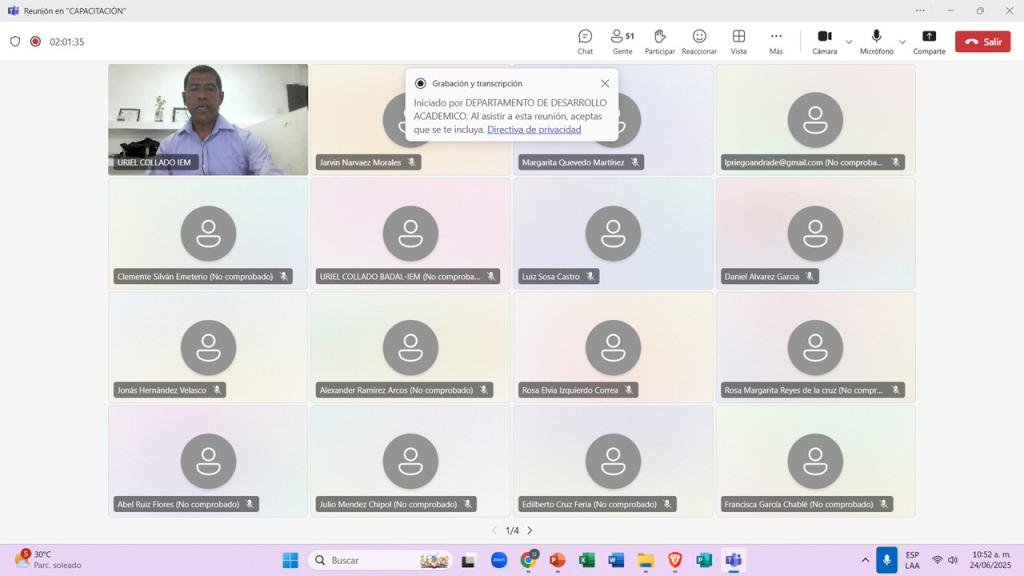Select URIEL COLLADO IEM video tile
The image size is (1024, 576).
pyautogui.click(x=208, y=120)
